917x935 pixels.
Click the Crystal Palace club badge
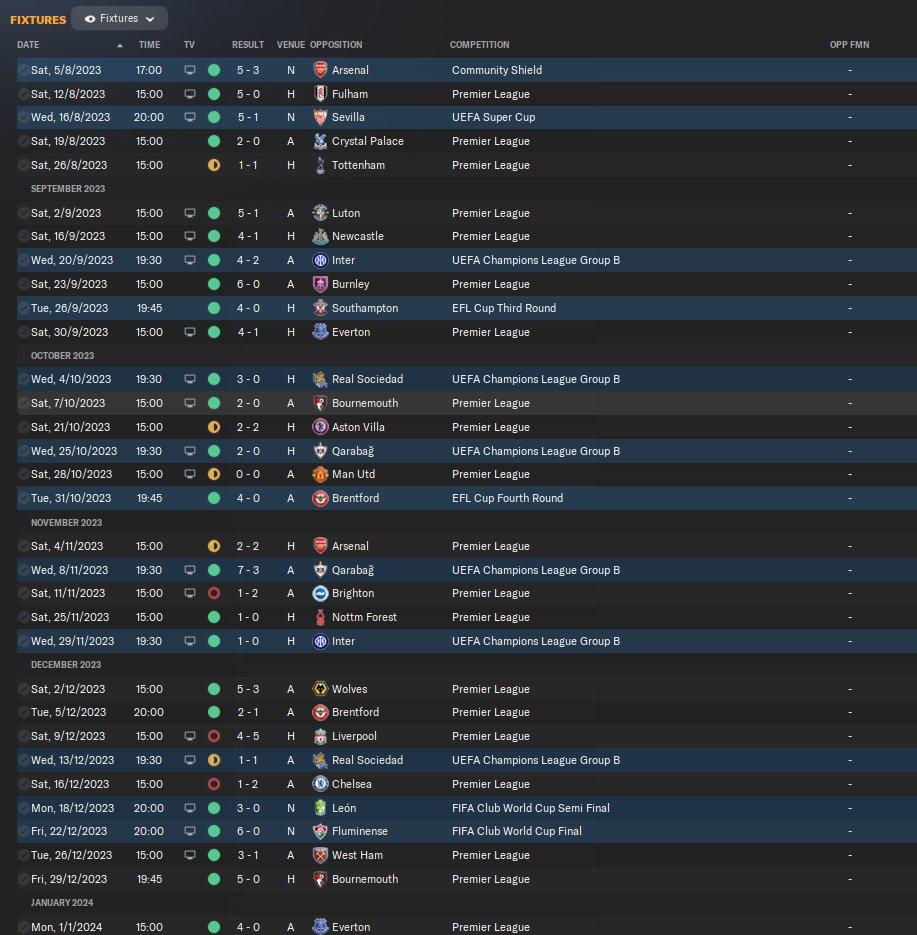pyautogui.click(x=320, y=141)
